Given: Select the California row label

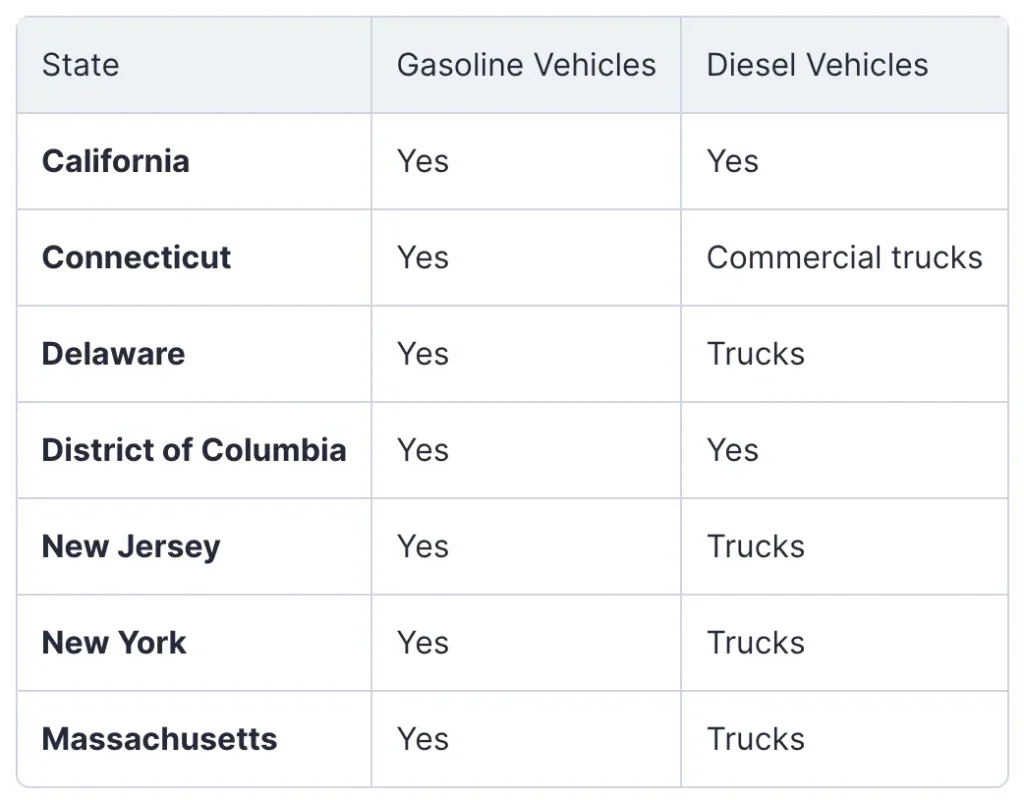Looking at the screenshot, I should [x=115, y=161].
